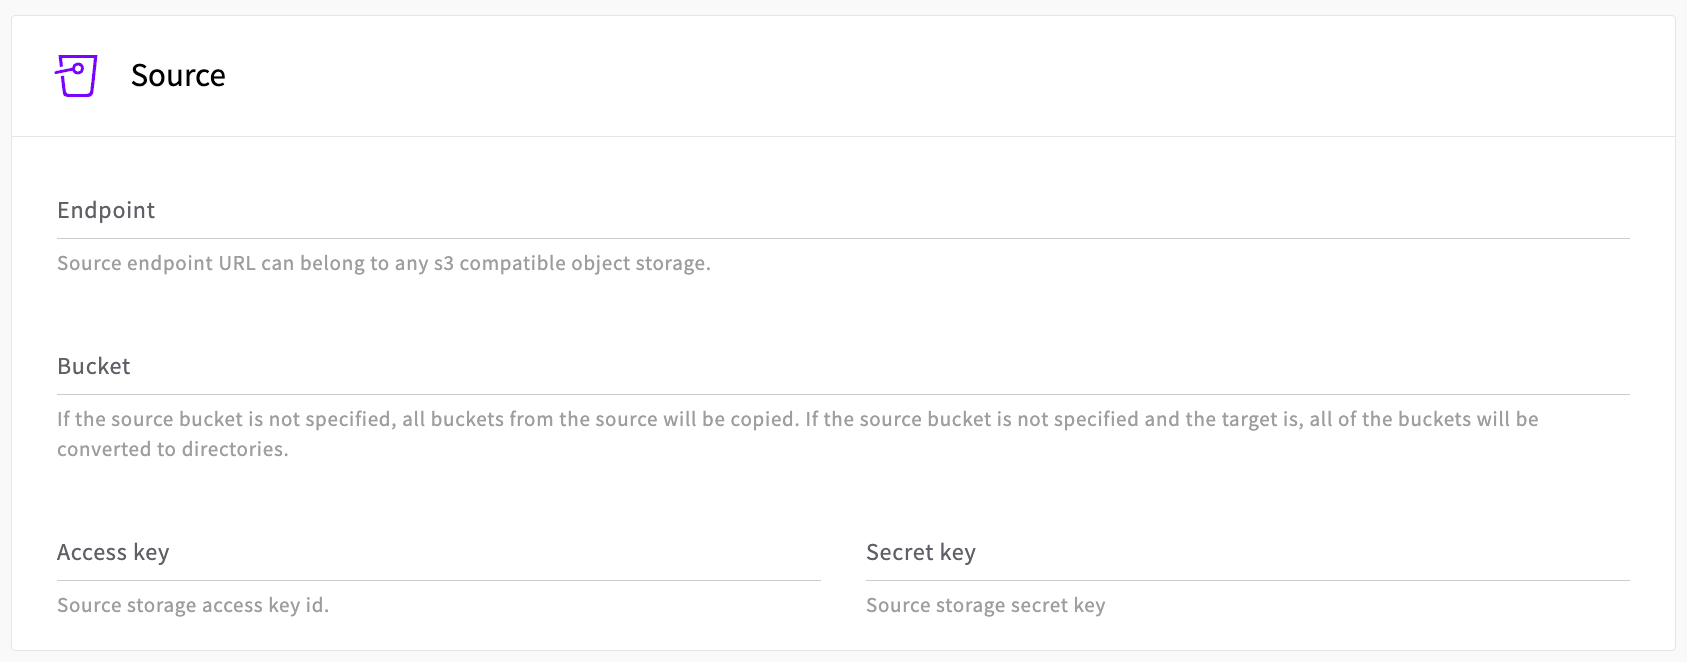
Task: Click the 'Source storage secret key' hint
Action: [x=985, y=606]
